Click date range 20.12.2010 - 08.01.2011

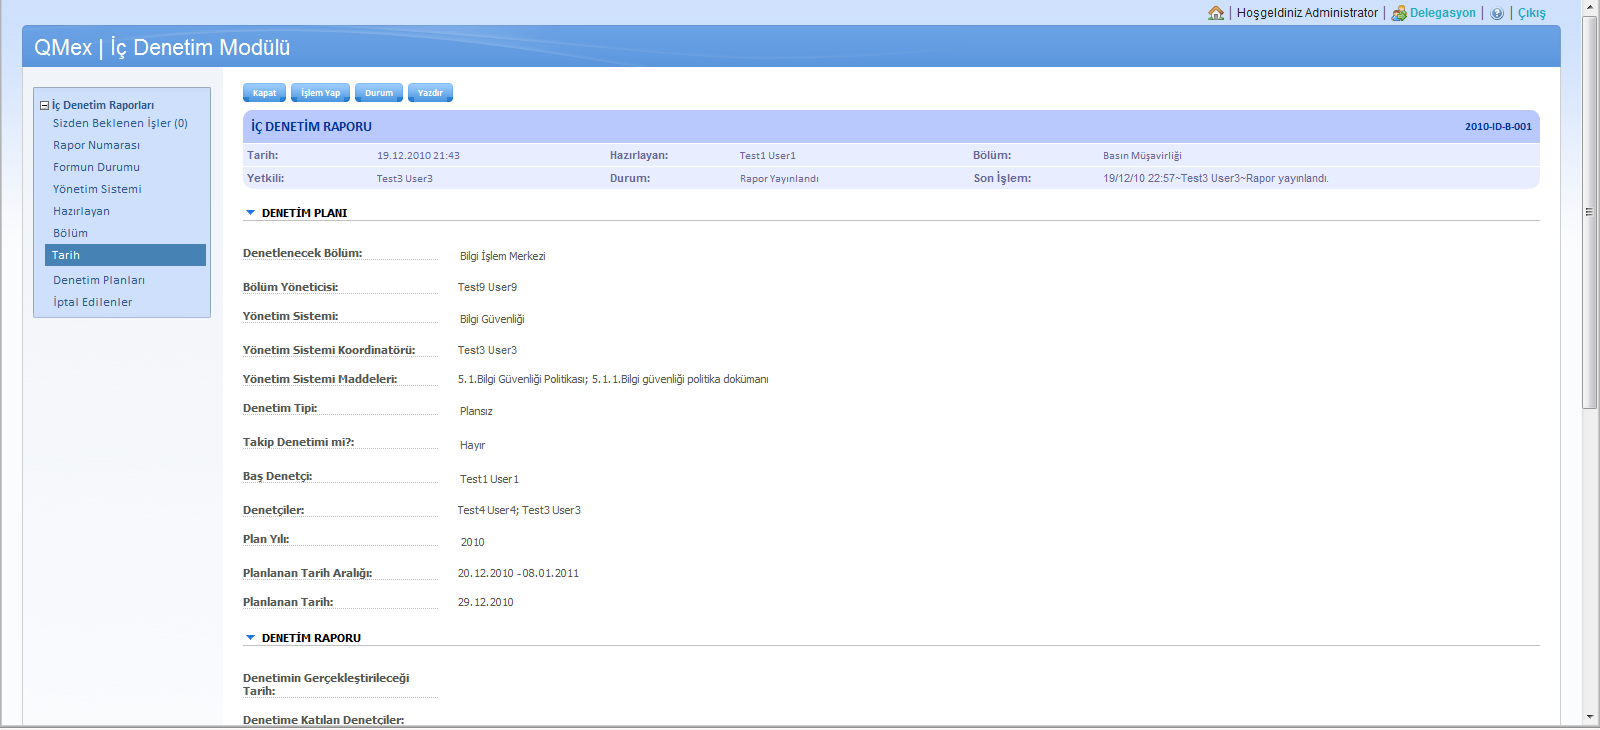[518, 574]
